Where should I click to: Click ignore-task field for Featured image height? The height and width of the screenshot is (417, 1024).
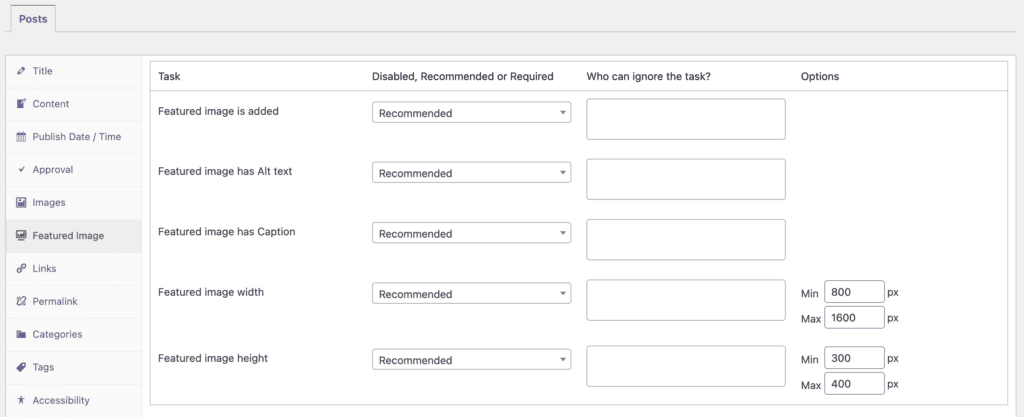(686, 366)
